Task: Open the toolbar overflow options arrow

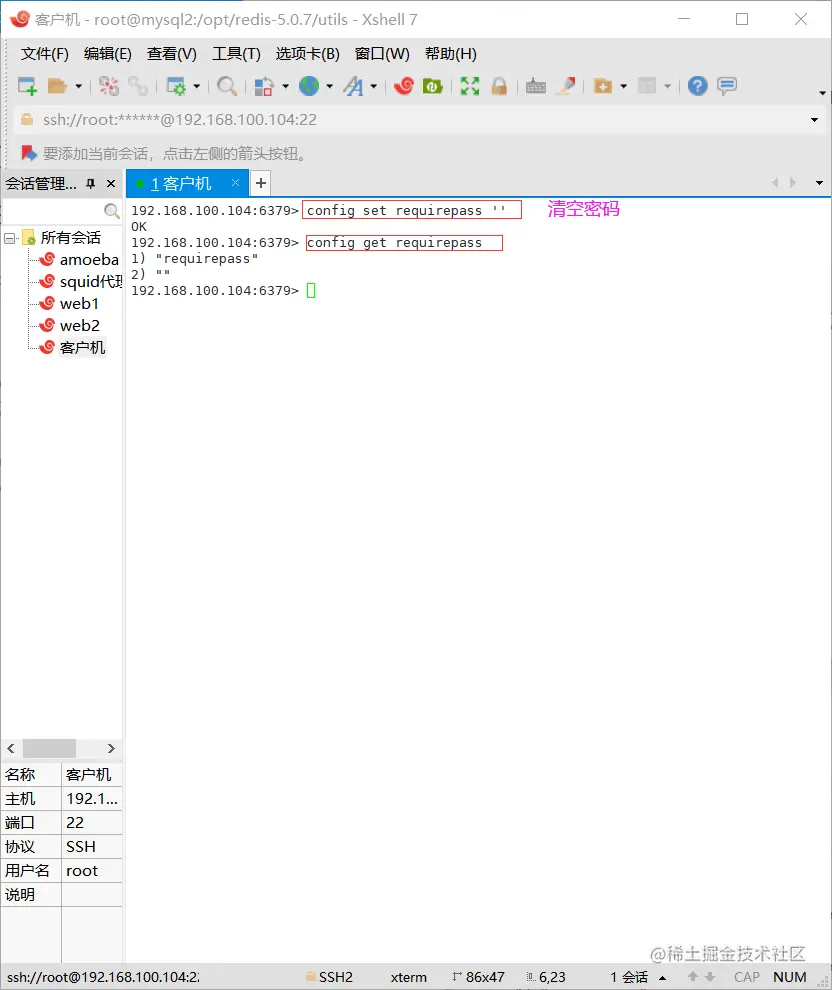Action: (822, 93)
